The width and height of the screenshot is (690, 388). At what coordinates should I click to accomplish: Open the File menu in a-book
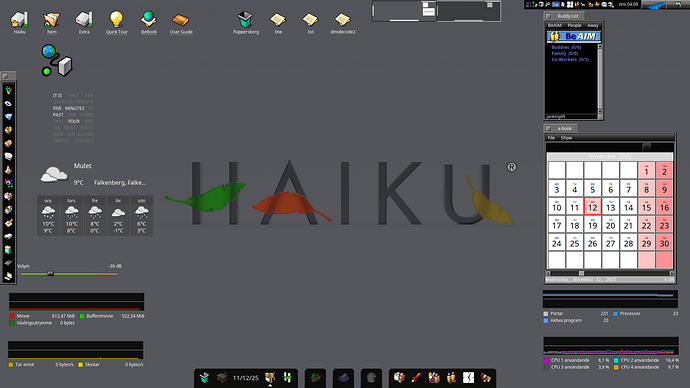tap(551, 138)
